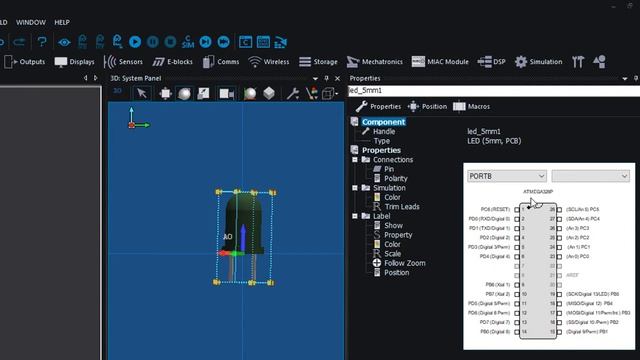Open the wrench settings dropdown in System Panel
640x360 pixels.
[292, 93]
